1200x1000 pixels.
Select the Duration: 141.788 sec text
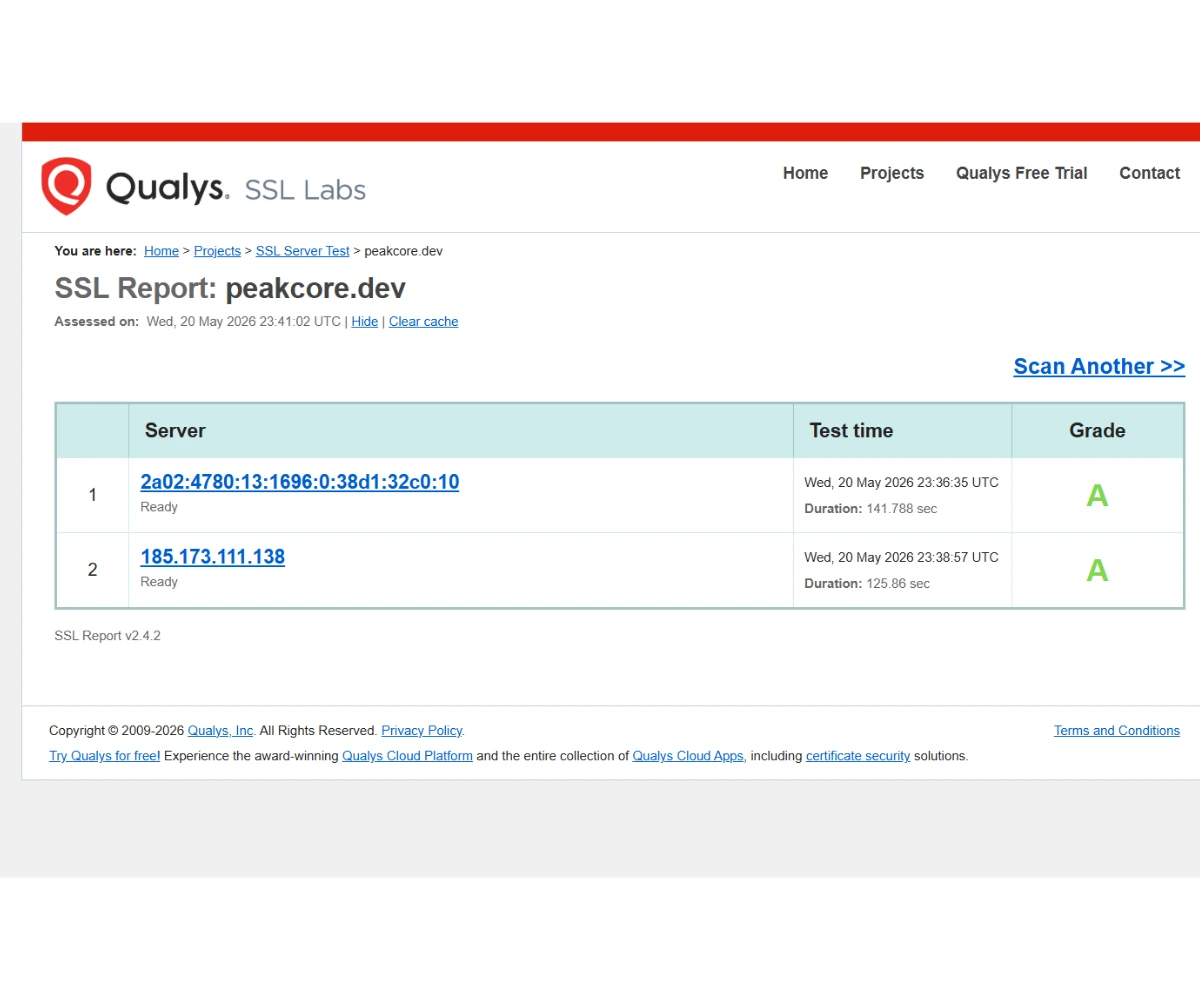click(871, 509)
